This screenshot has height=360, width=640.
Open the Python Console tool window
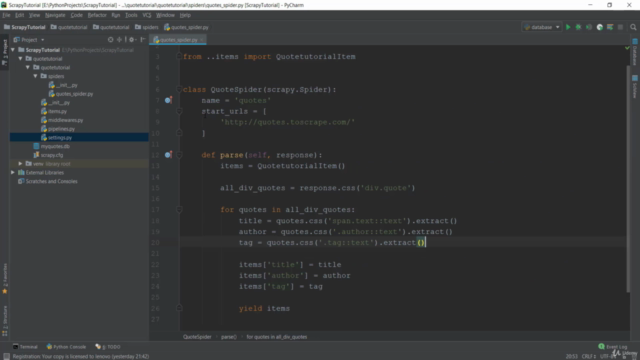(66, 347)
